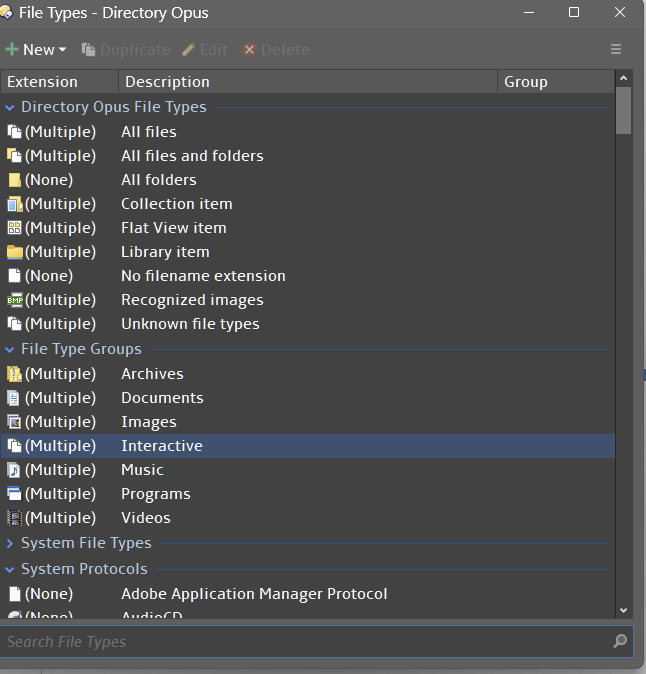646x674 pixels.
Task: Click the Images picture icon
Action: click(x=14, y=422)
